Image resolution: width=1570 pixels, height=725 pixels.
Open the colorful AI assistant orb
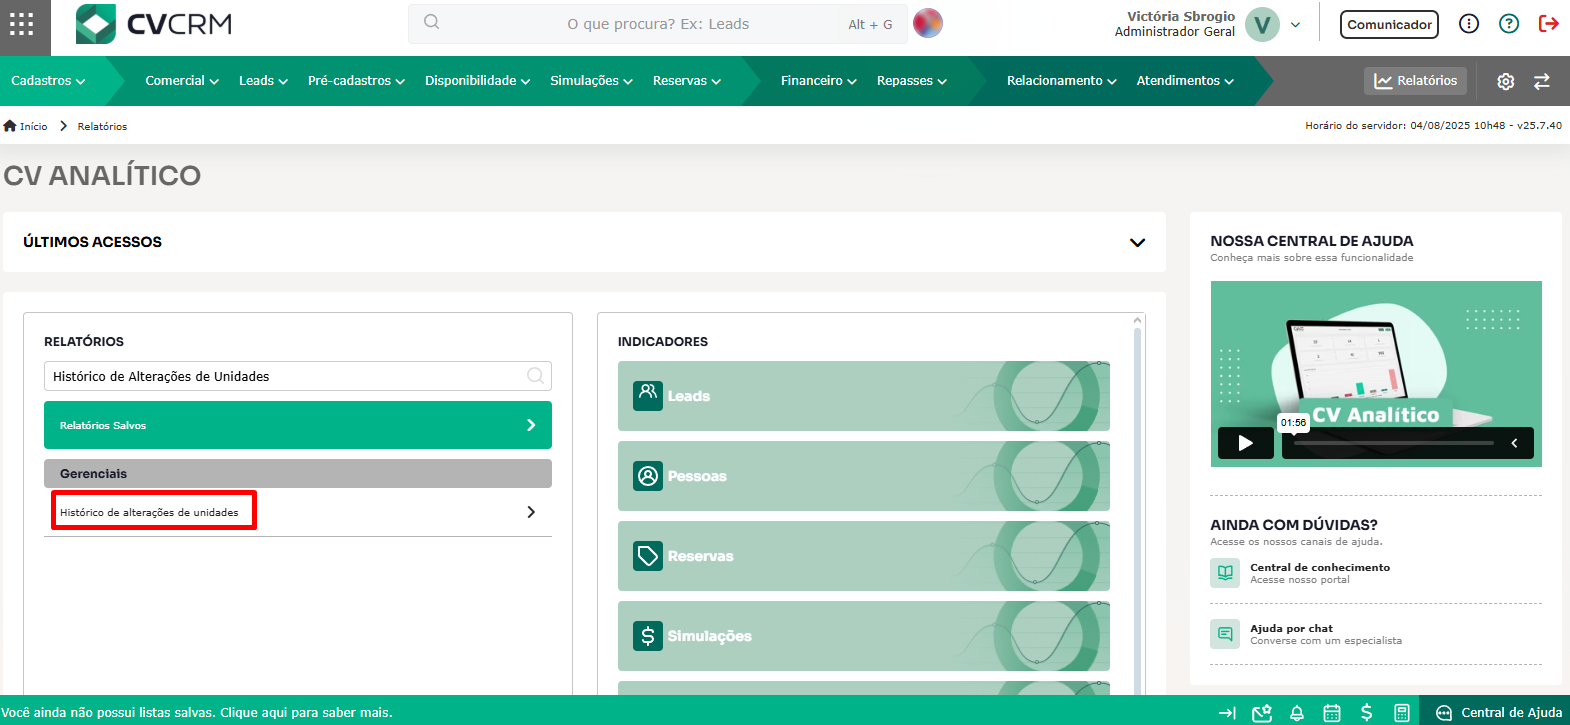pyautogui.click(x=928, y=23)
